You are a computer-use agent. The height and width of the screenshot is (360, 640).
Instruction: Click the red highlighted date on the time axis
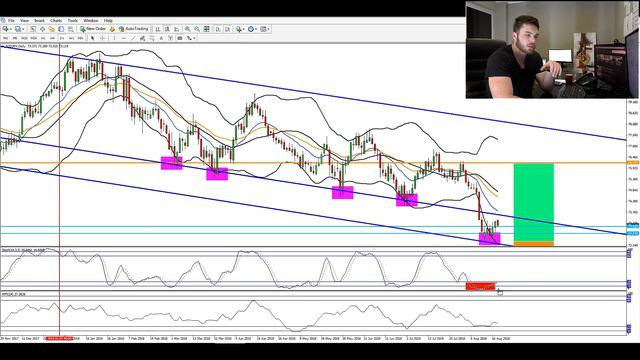click(59, 338)
